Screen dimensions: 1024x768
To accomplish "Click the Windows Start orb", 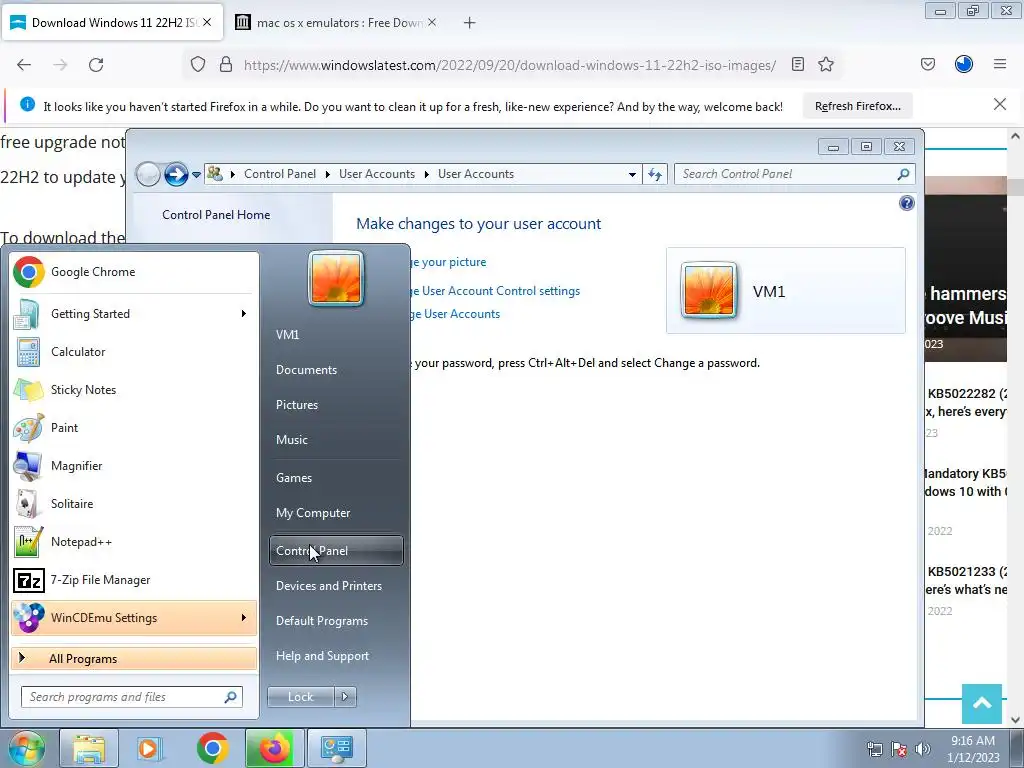I will (x=25, y=748).
